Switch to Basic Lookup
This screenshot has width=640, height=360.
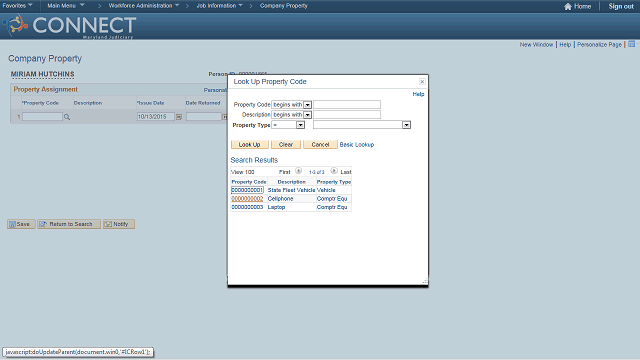[x=357, y=144]
